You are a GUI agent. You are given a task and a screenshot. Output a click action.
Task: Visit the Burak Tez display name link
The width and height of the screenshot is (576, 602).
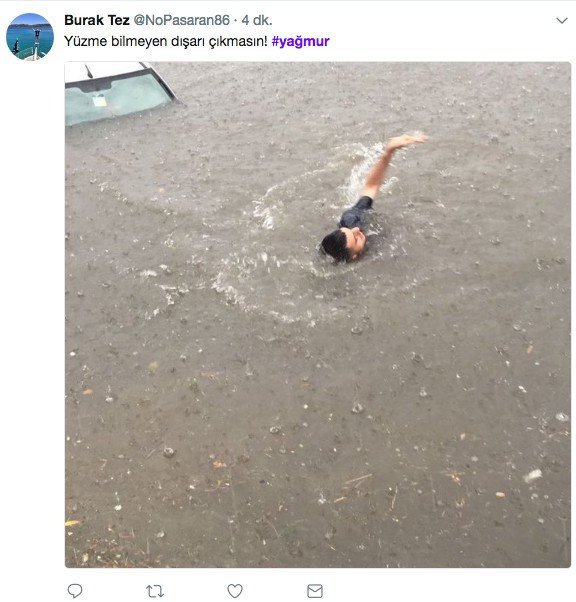[97, 20]
